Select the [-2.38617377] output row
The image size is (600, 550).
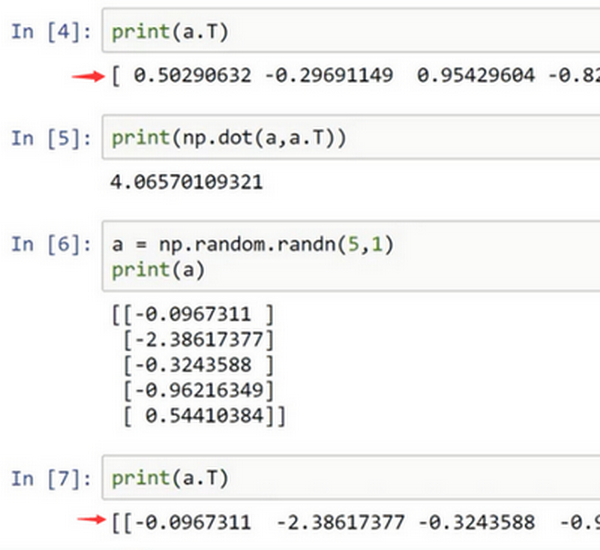point(199,340)
